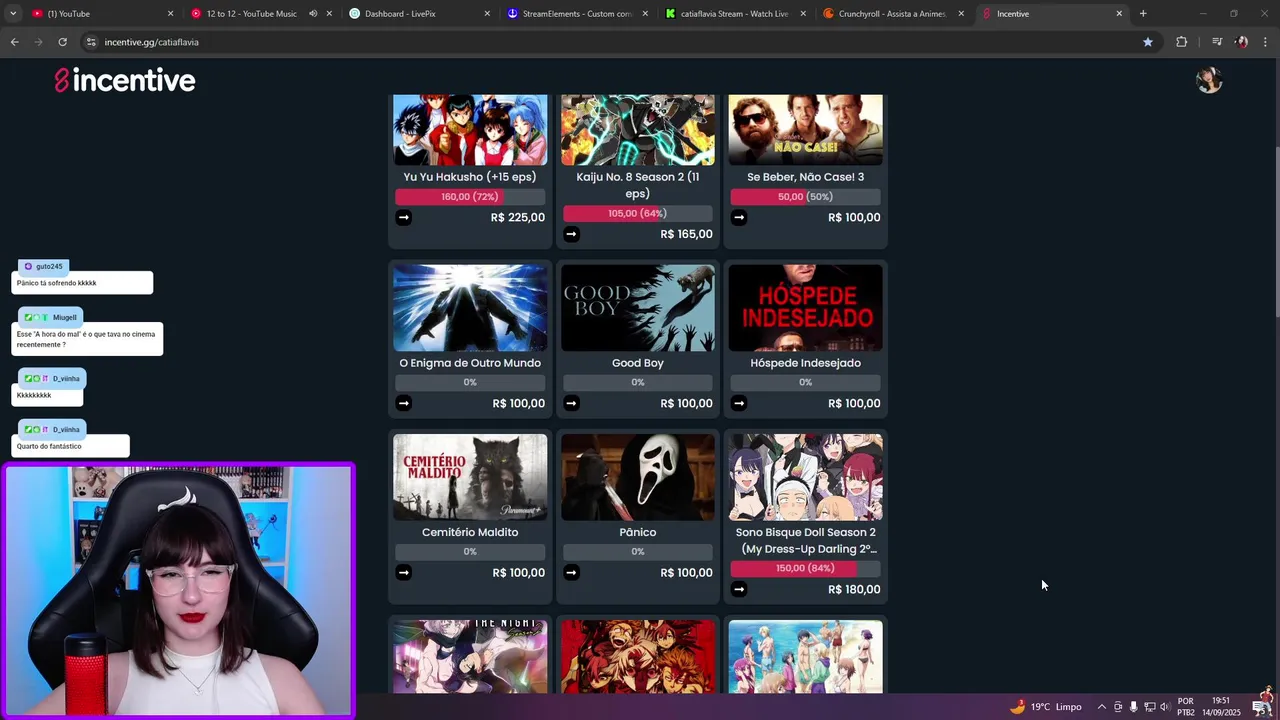Screen dimensions: 1280x720
Task: Open arrow button on Sono Bisque Doll card
Action: click(739, 589)
